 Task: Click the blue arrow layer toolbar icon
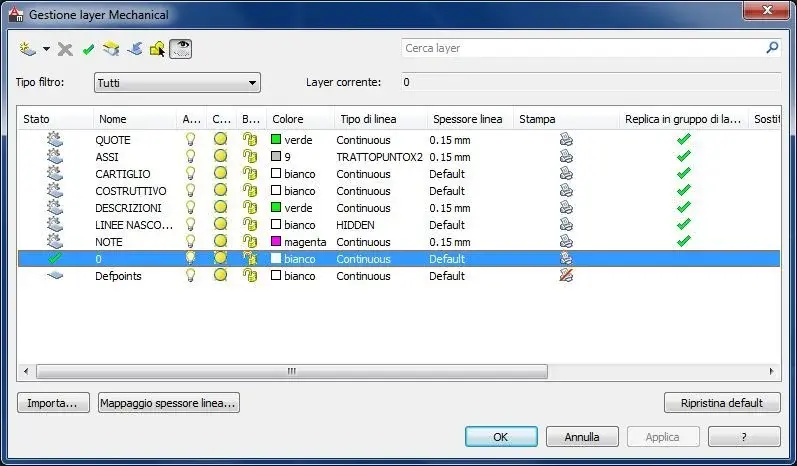[x=135, y=49]
